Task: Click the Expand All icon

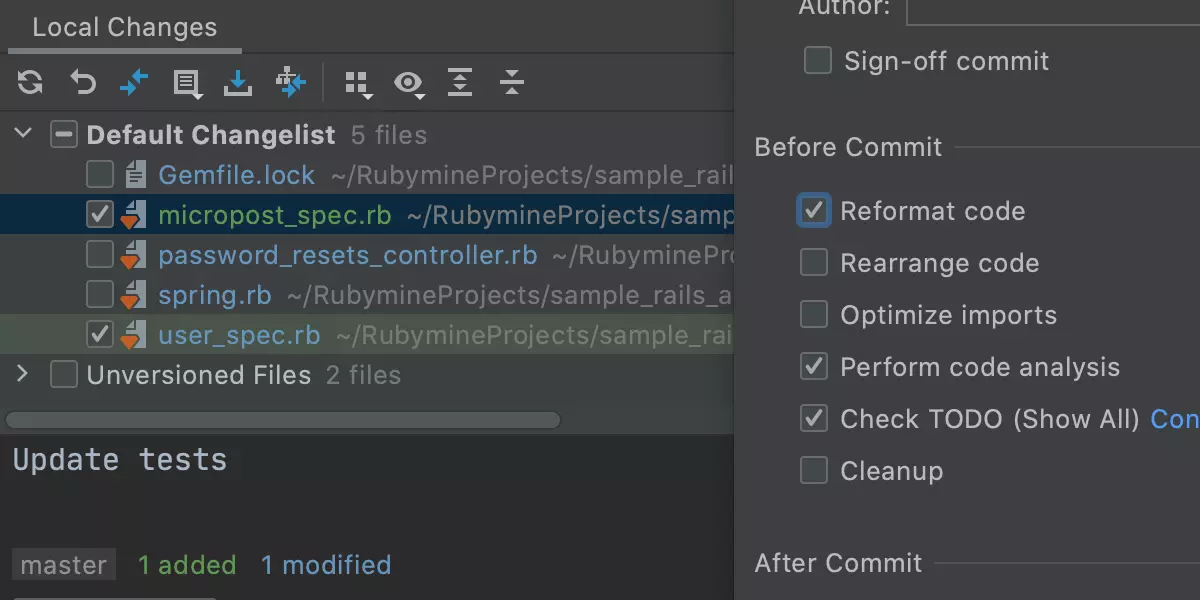Action: pyautogui.click(x=460, y=82)
